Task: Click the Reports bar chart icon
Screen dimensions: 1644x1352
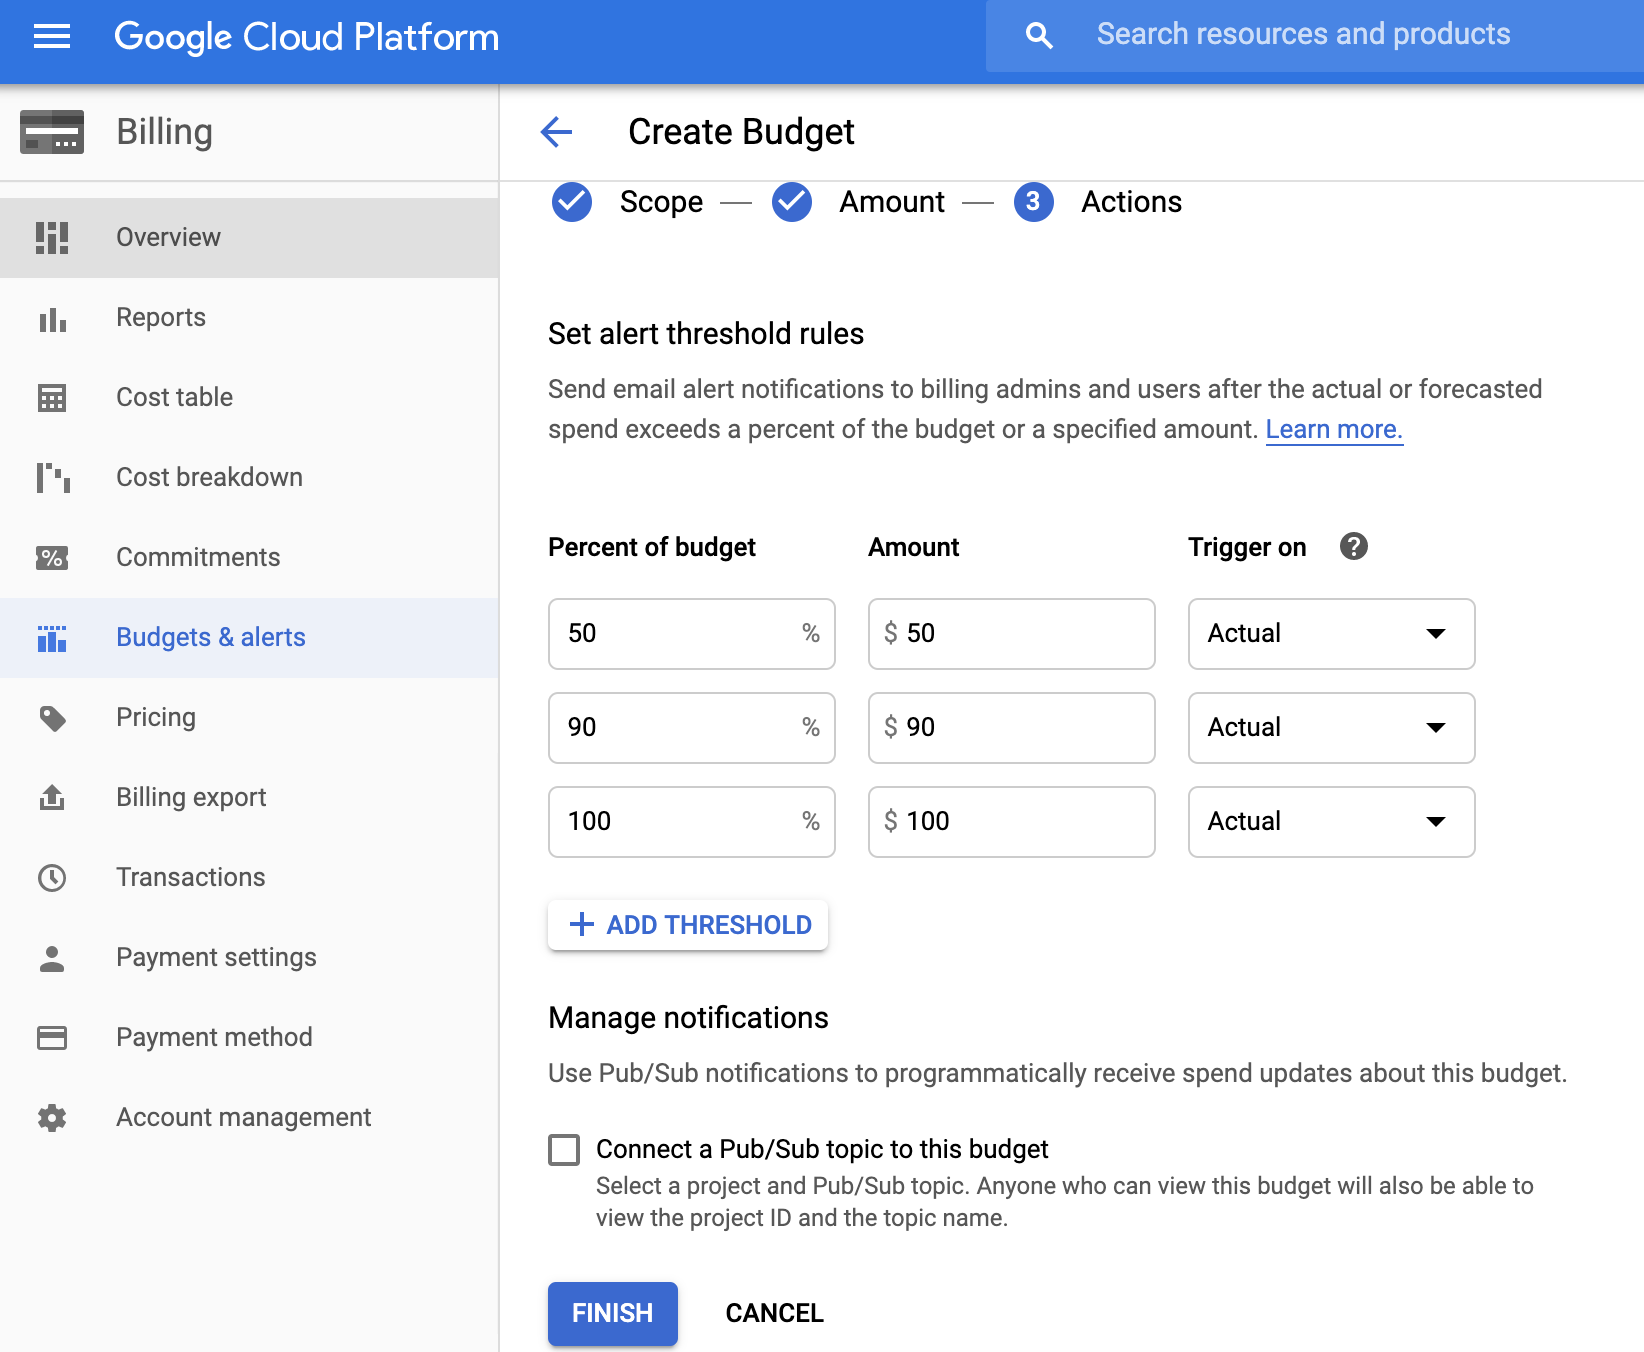Action: [x=52, y=318]
